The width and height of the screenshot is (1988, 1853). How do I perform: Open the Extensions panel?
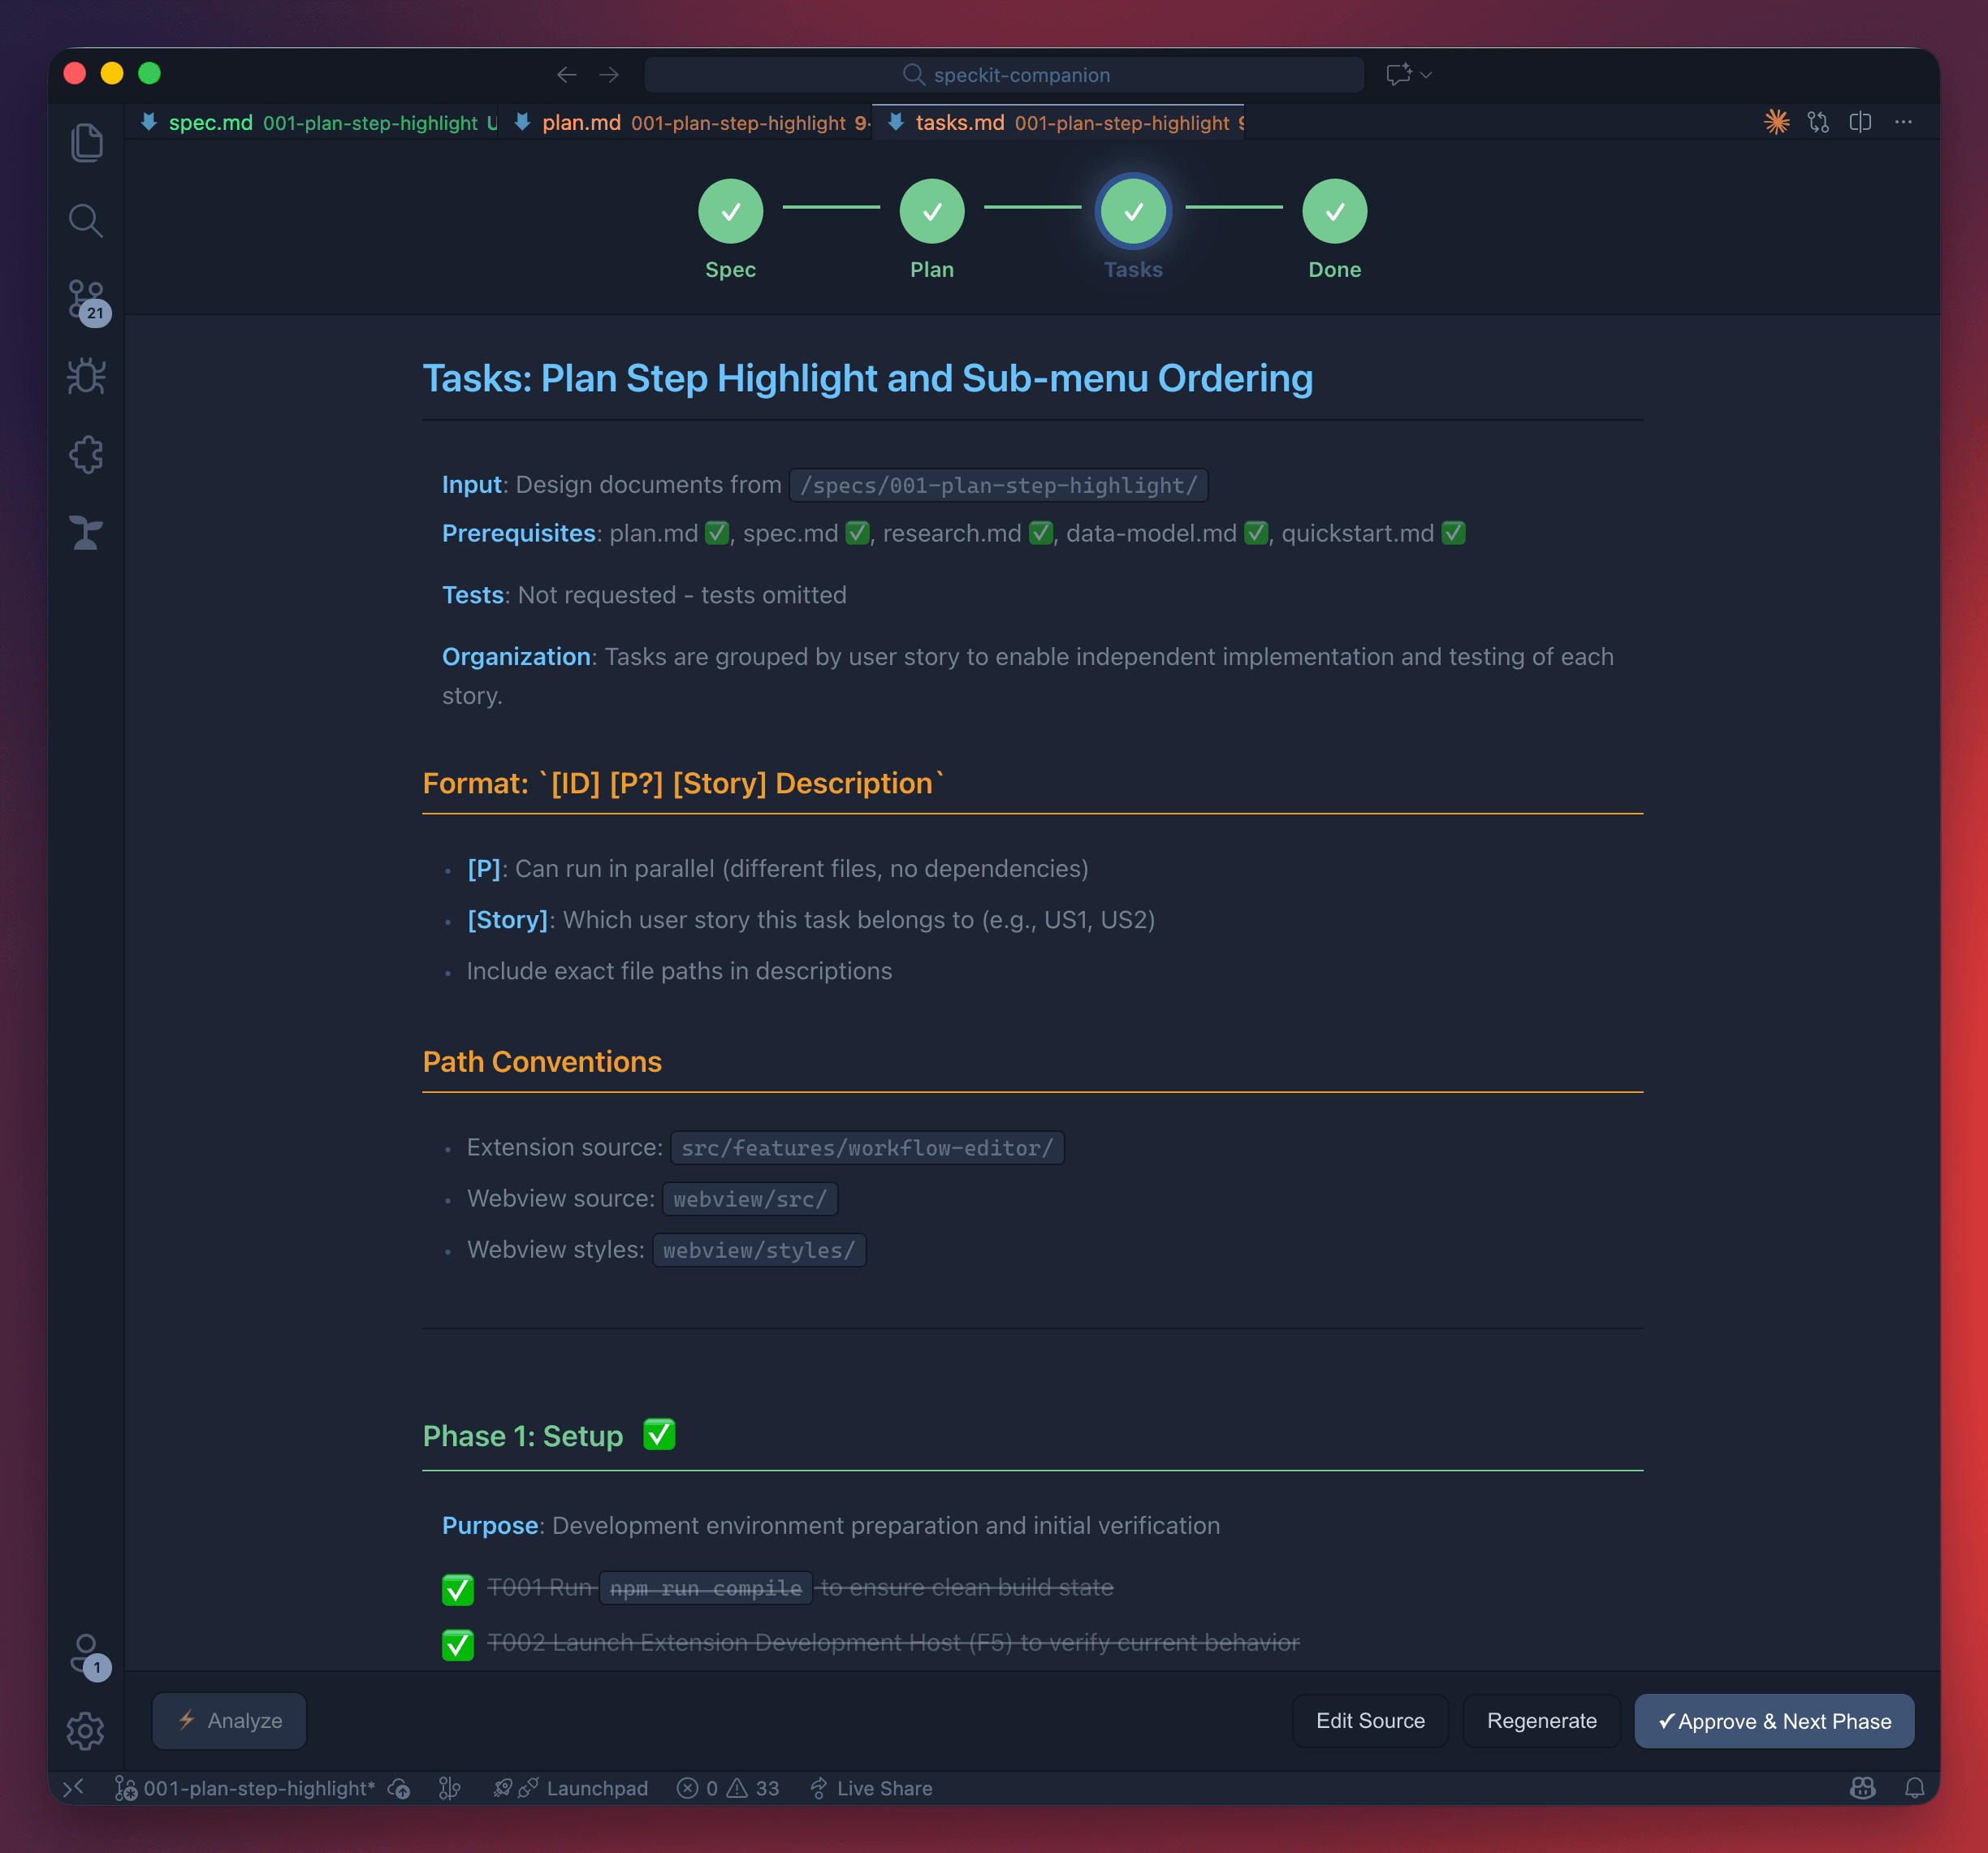coord(86,454)
